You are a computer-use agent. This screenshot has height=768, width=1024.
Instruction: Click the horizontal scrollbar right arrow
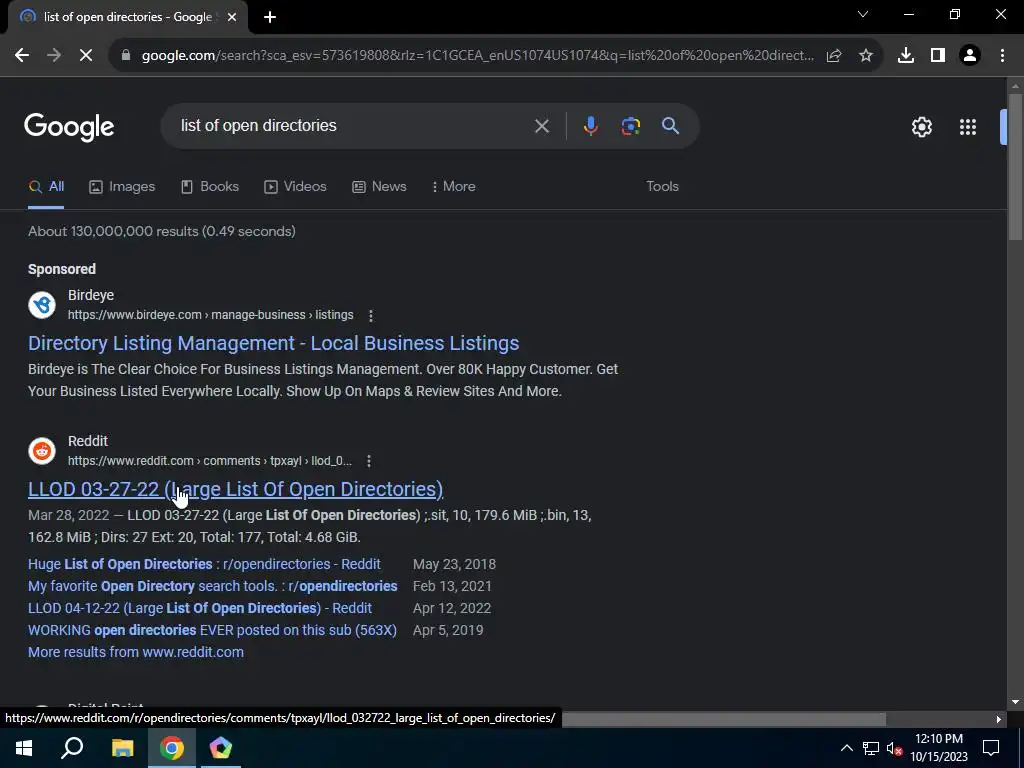(999, 719)
